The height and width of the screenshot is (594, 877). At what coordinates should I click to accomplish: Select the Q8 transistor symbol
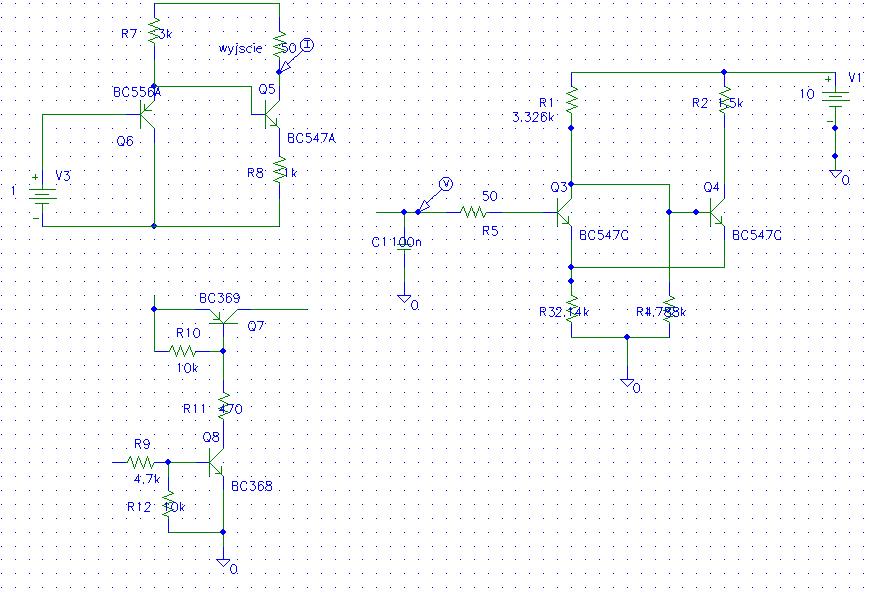(216, 463)
